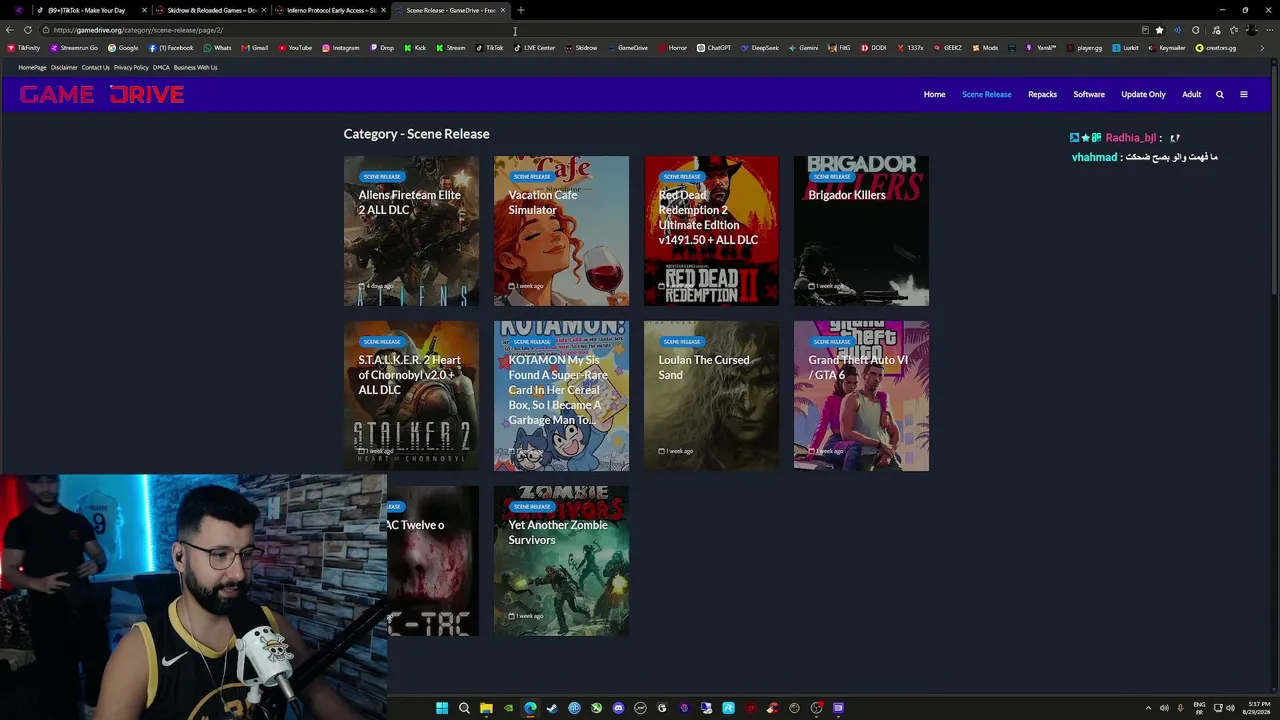The image size is (1280, 720).
Task: Open the 1337x bookmark
Action: tap(910, 48)
